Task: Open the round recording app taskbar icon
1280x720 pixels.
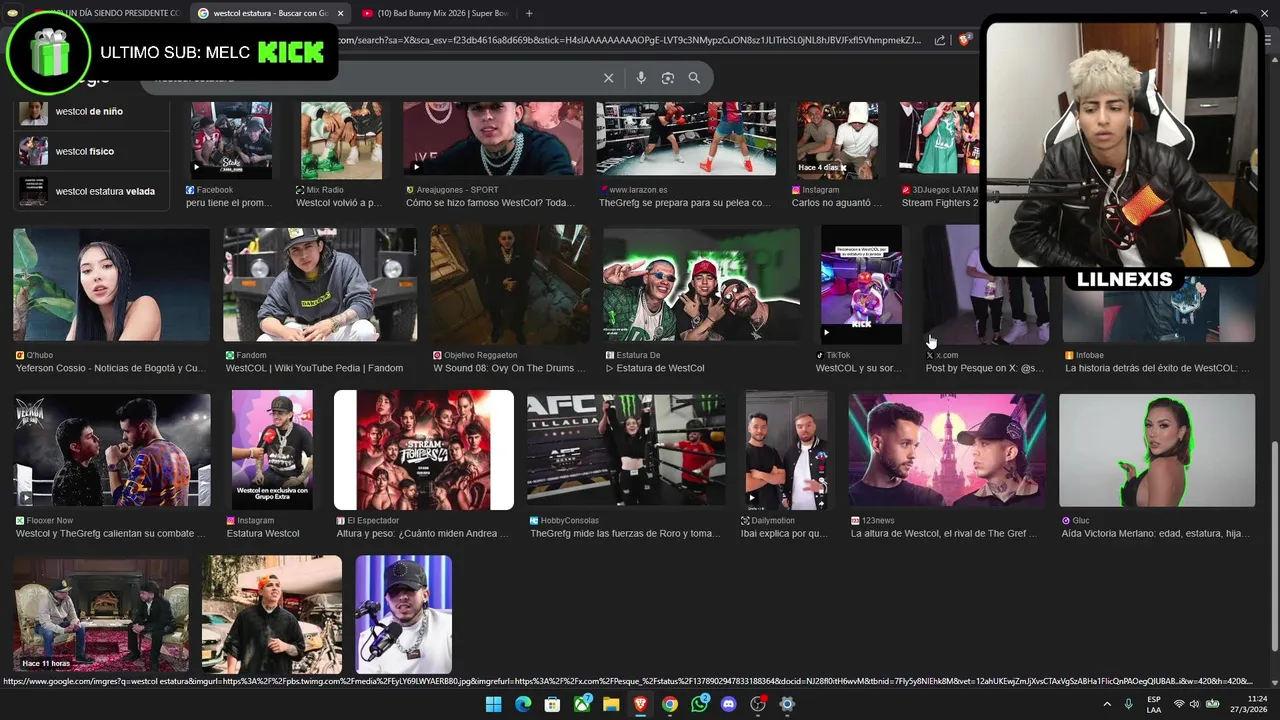Action: pyautogui.click(x=758, y=704)
